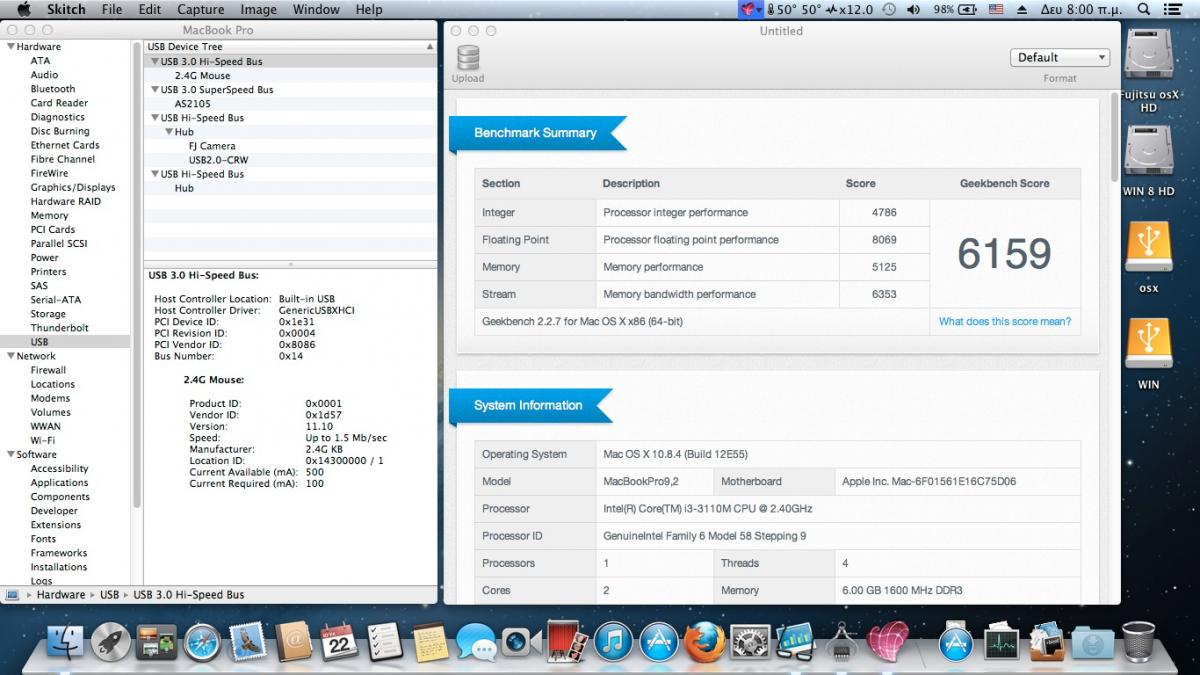The height and width of the screenshot is (675, 1200).
Task: Collapse USB 3.0 SuperSpeed Bus
Action: tap(155, 90)
